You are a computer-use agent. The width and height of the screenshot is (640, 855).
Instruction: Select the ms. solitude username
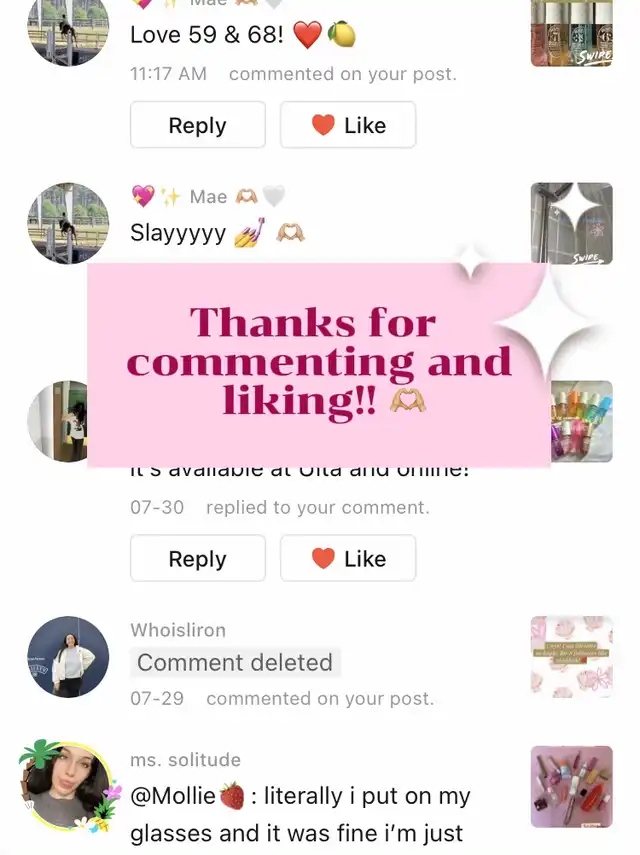[185, 760]
